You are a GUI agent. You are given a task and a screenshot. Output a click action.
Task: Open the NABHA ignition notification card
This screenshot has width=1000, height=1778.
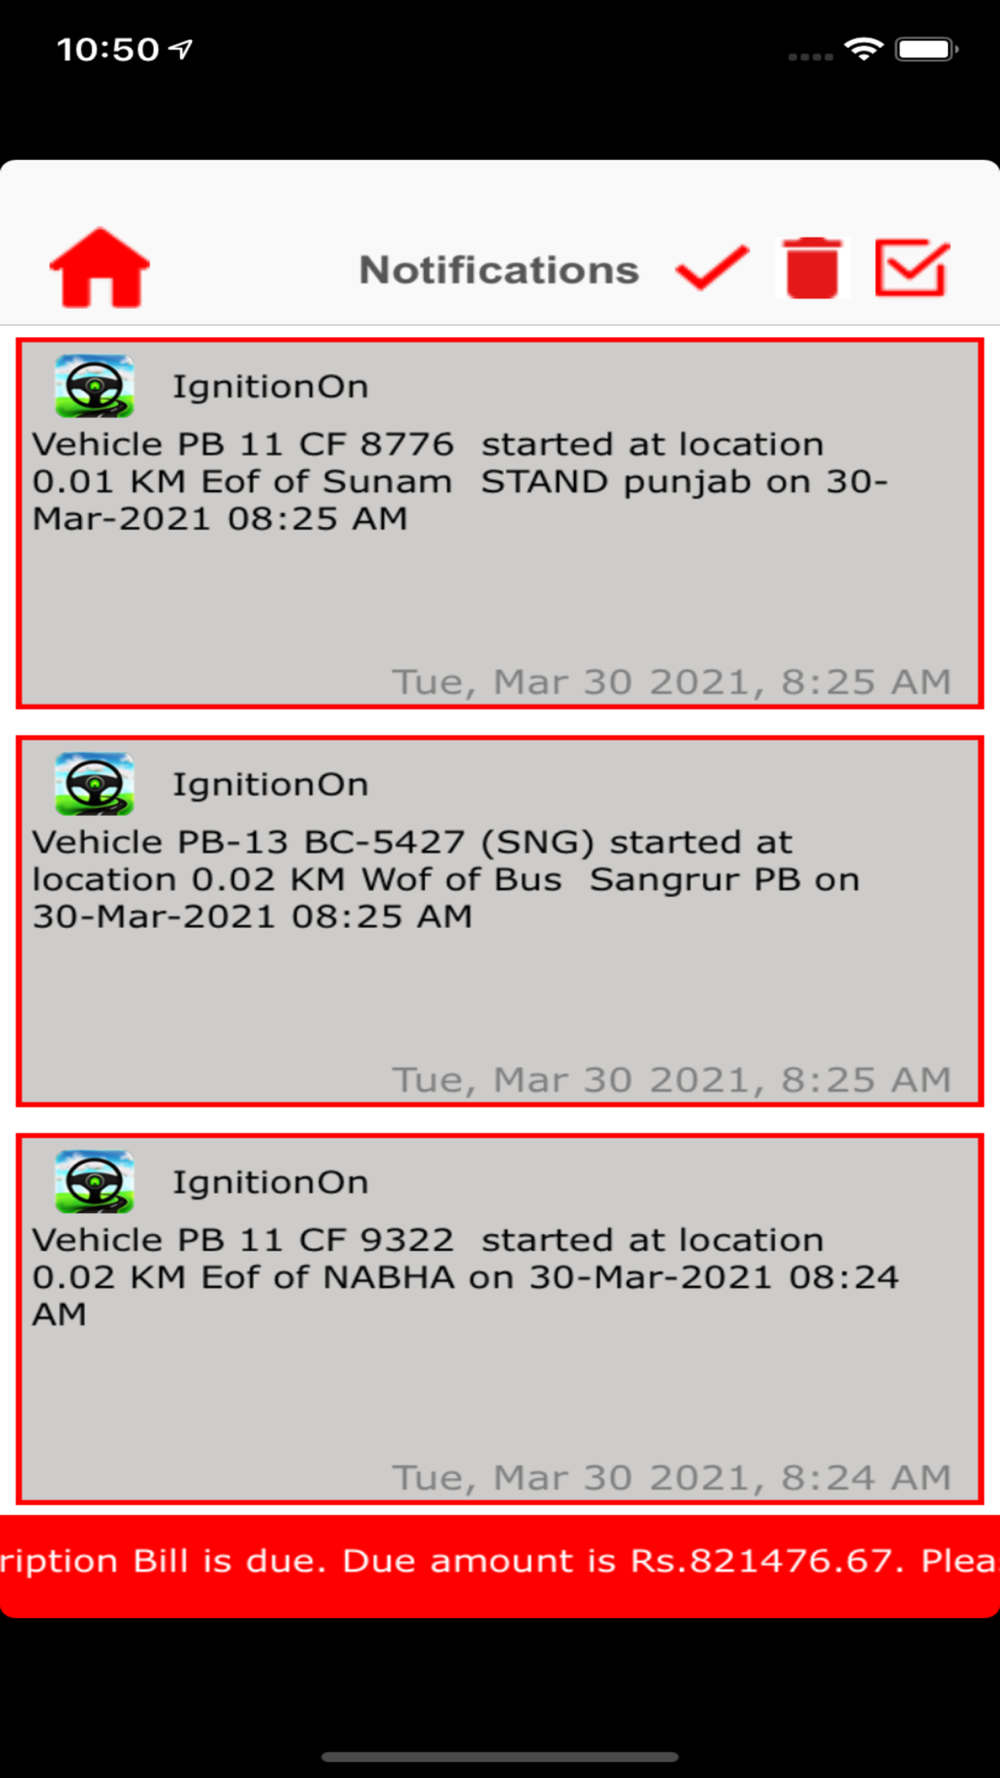[500, 1319]
